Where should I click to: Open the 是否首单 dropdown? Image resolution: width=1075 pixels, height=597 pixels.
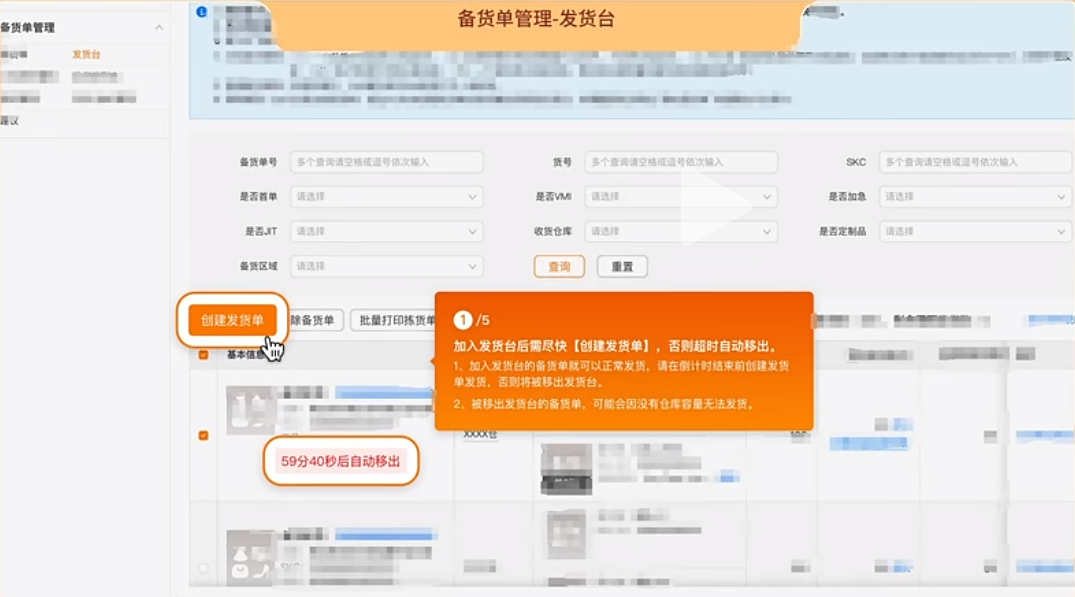point(387,197)
